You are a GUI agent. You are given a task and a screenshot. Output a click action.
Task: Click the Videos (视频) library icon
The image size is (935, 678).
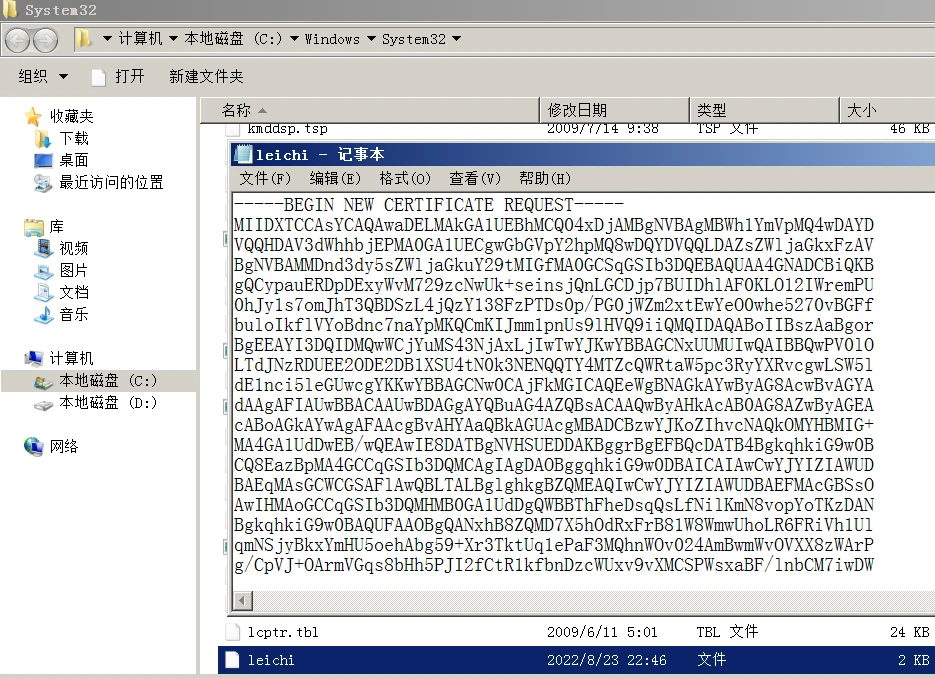pos(44,248)
